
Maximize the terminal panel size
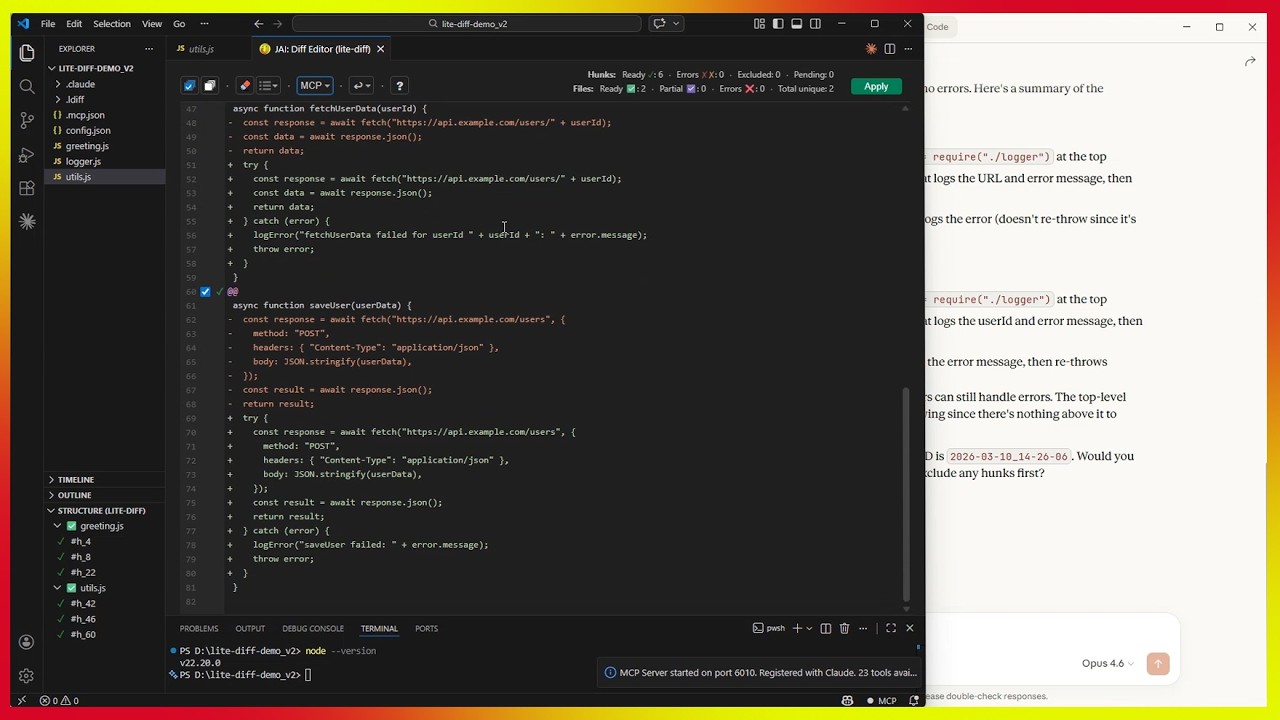pyautogui.click(x=890, y=628)
